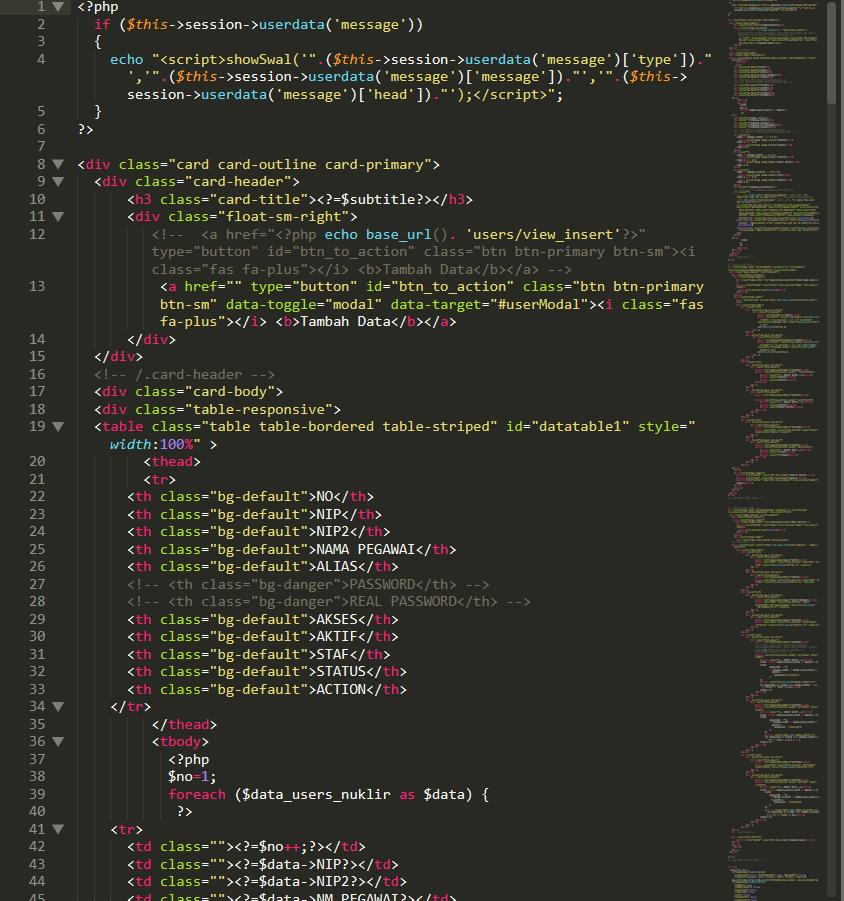844x901 pixels.
Task: Click '$data->NIP2' expression on line 44
Action: click(x=300, y=883)
